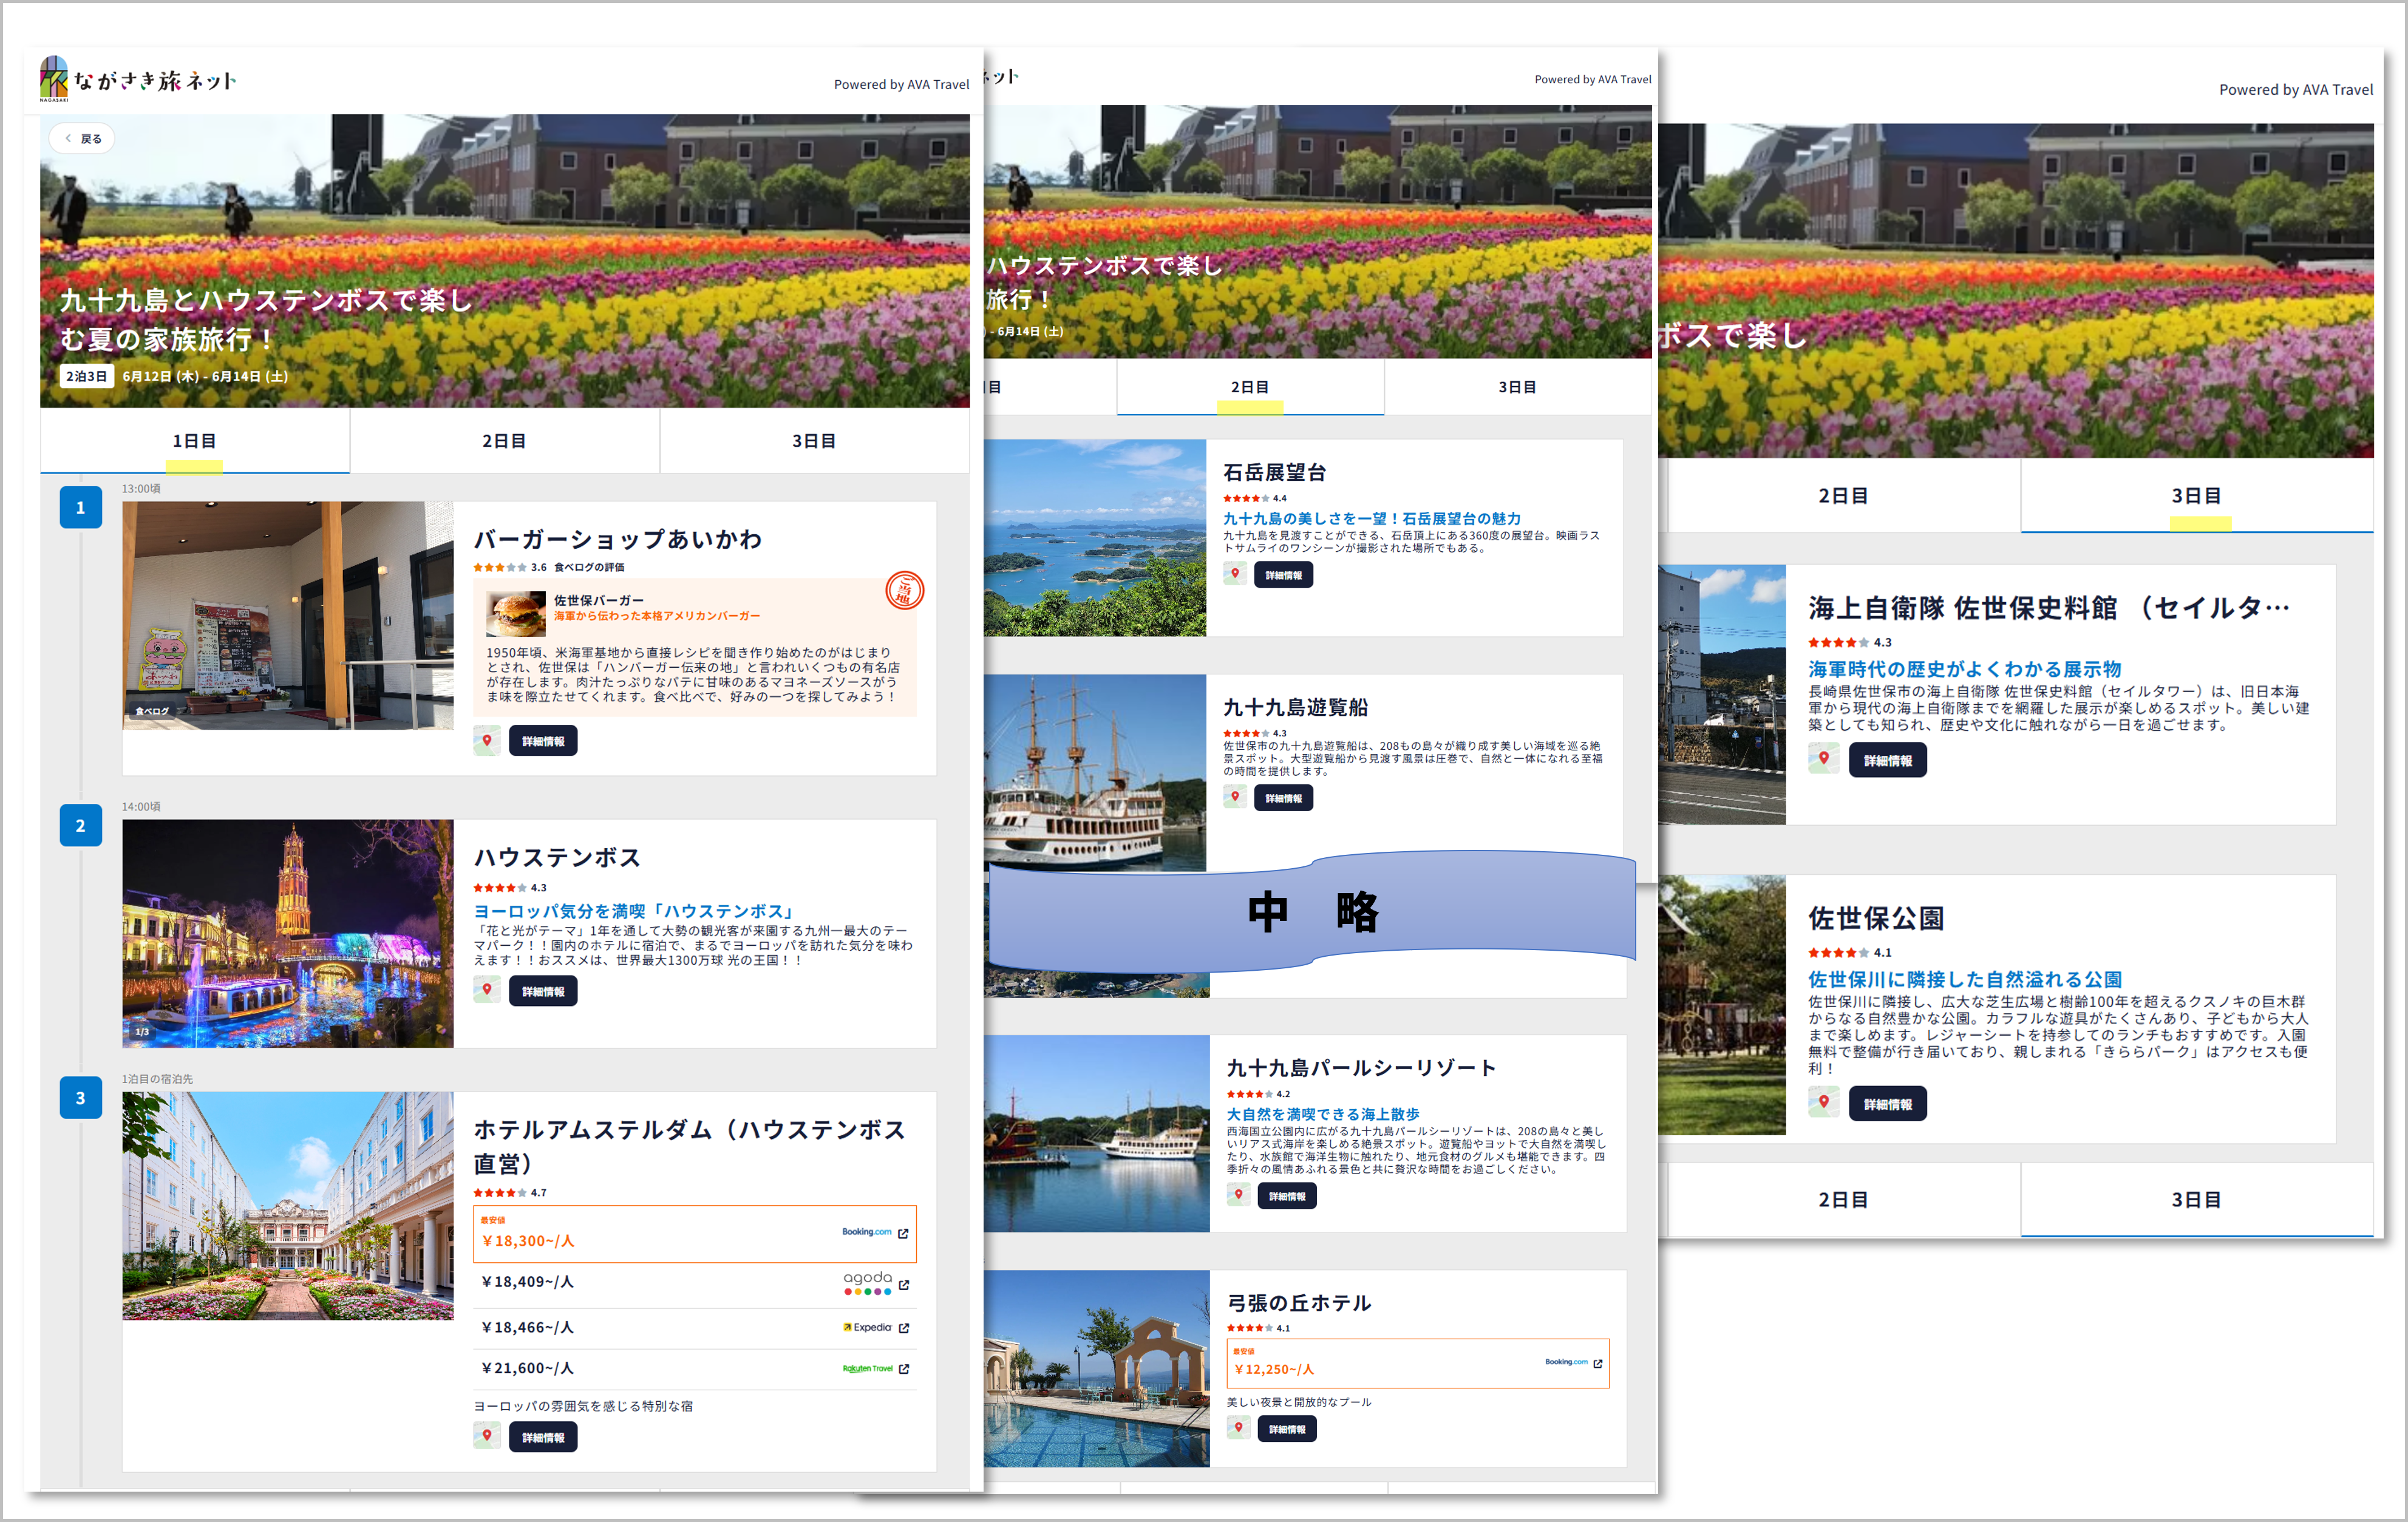This screenshot has height=1522, width=2408.
Task: Open 詳細情報 for 海上自衛隊 佐世保史料館
Action: 1888,760
